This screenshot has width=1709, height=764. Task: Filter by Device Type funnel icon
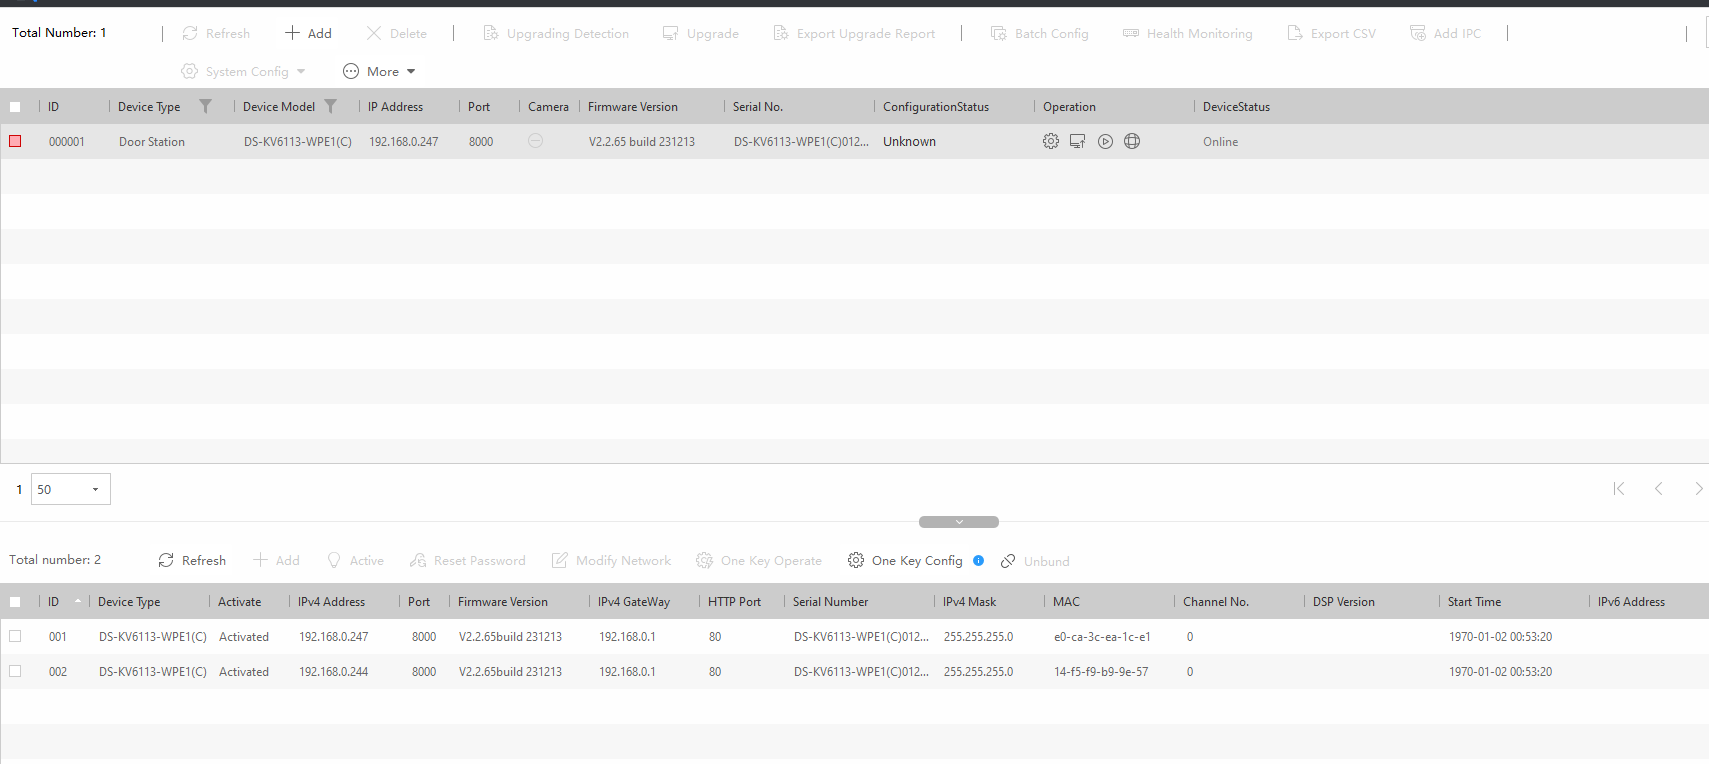[x=205, y=106]
